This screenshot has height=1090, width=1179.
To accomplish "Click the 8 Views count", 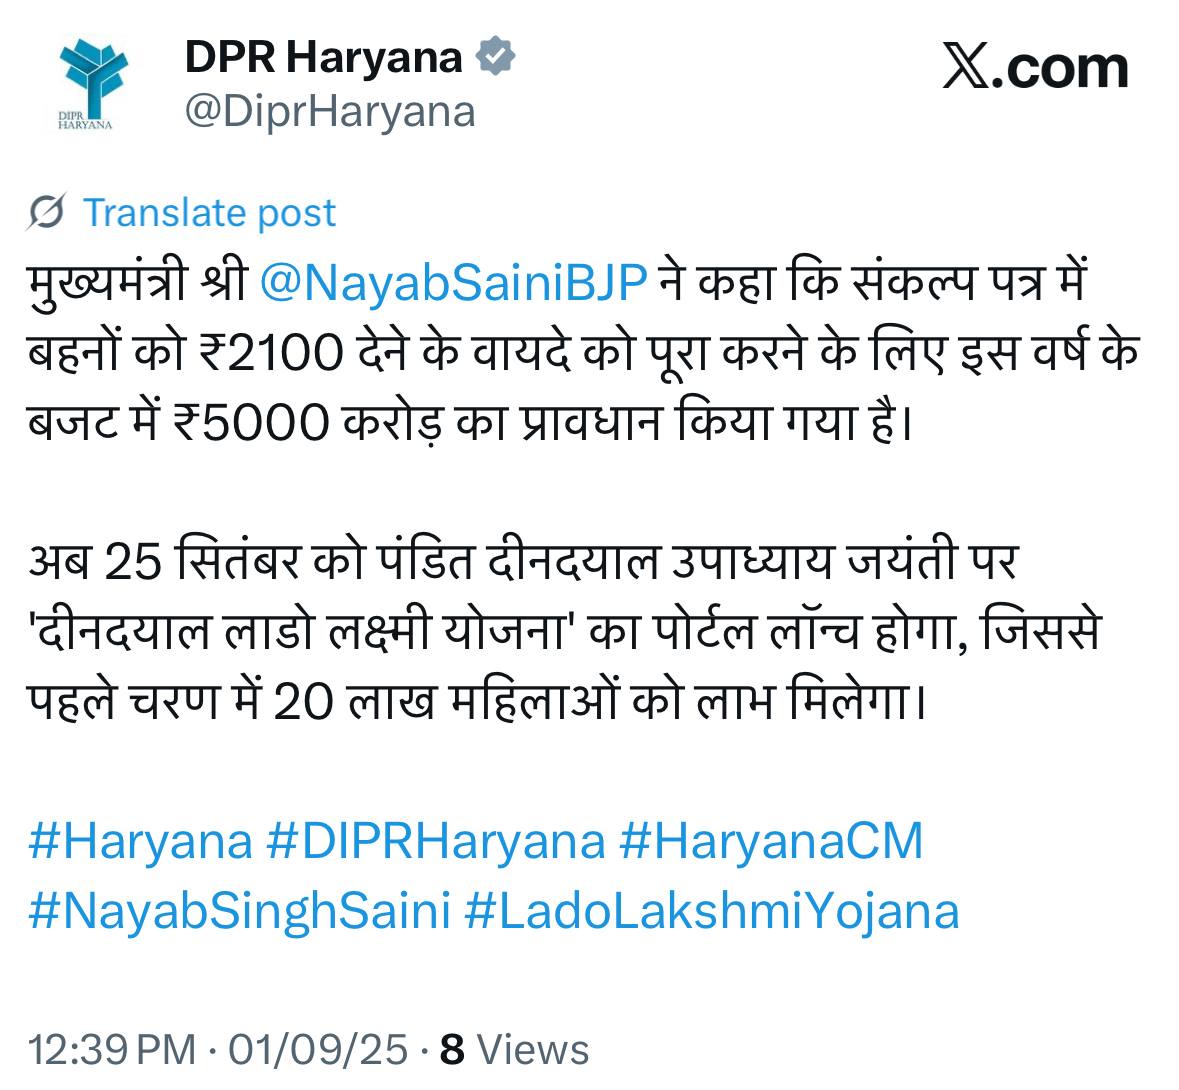I will click(x=514, y=1049).
